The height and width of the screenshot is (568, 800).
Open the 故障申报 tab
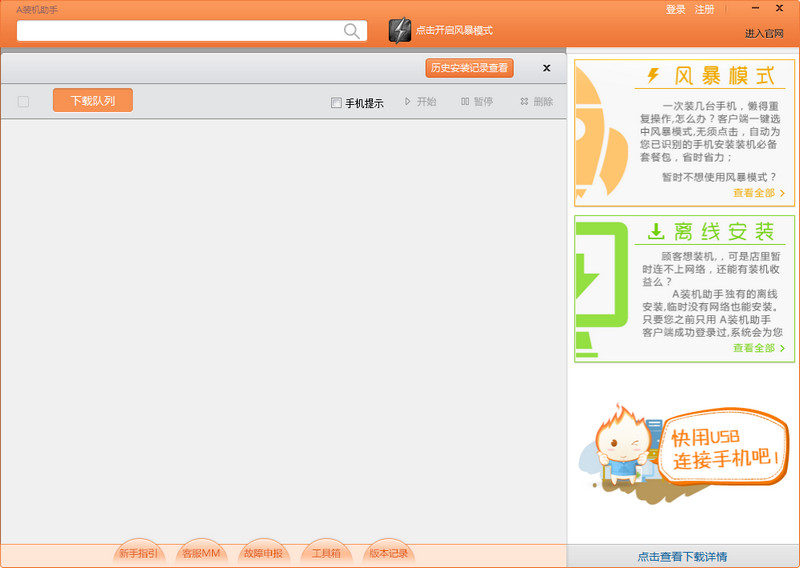pos(263,553)
